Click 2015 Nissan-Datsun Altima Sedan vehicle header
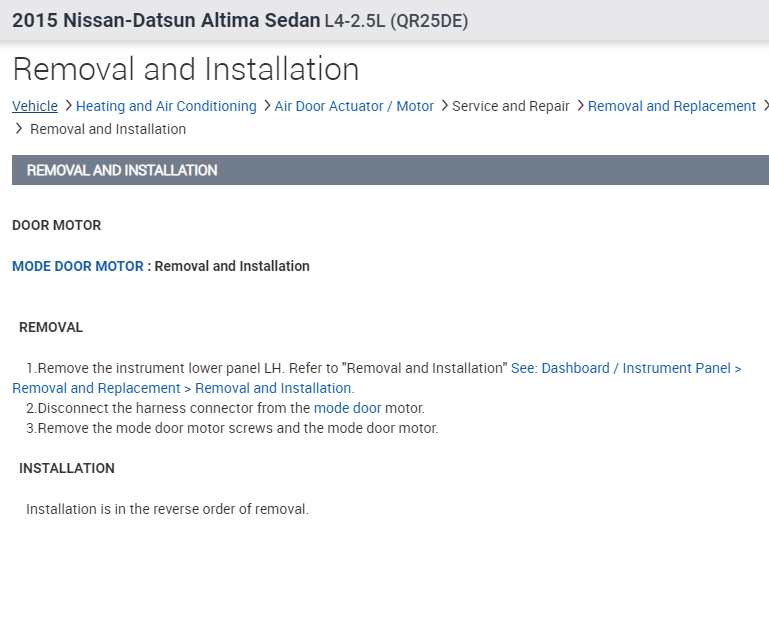Image resolution: width=769 pixels, height=644 pixels. coord(166,20)
